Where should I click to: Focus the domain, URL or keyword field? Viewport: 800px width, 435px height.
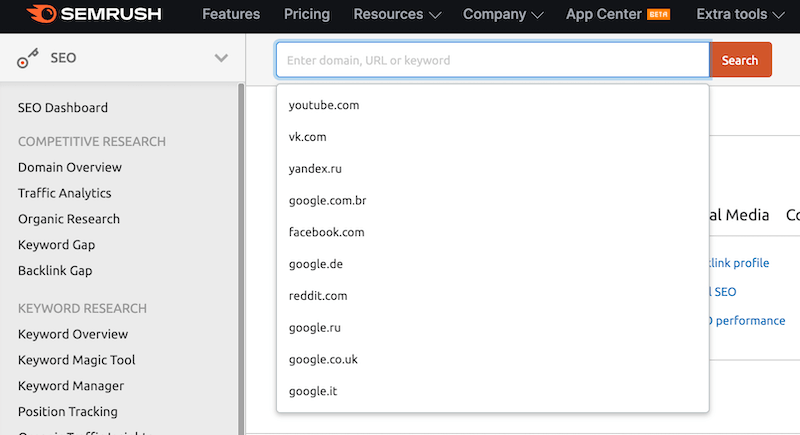pyautogui.click(x=492, y=60)
